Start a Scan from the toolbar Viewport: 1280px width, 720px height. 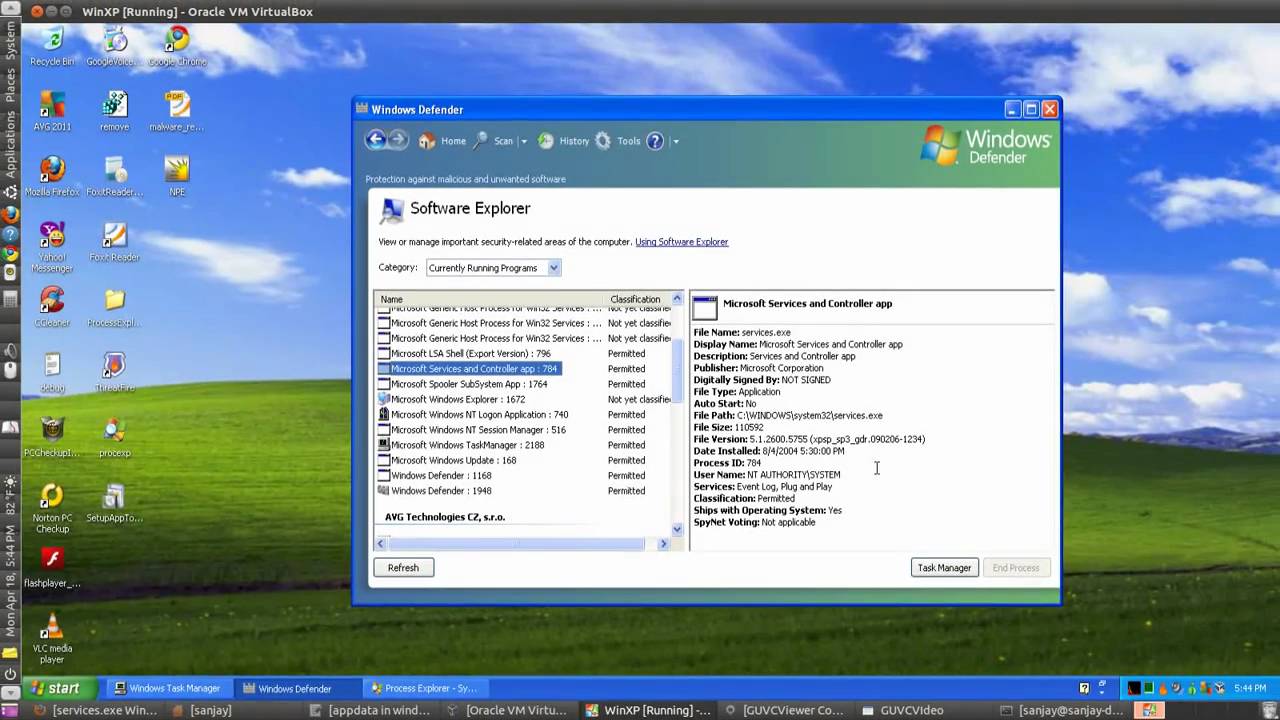pos(493,141)
